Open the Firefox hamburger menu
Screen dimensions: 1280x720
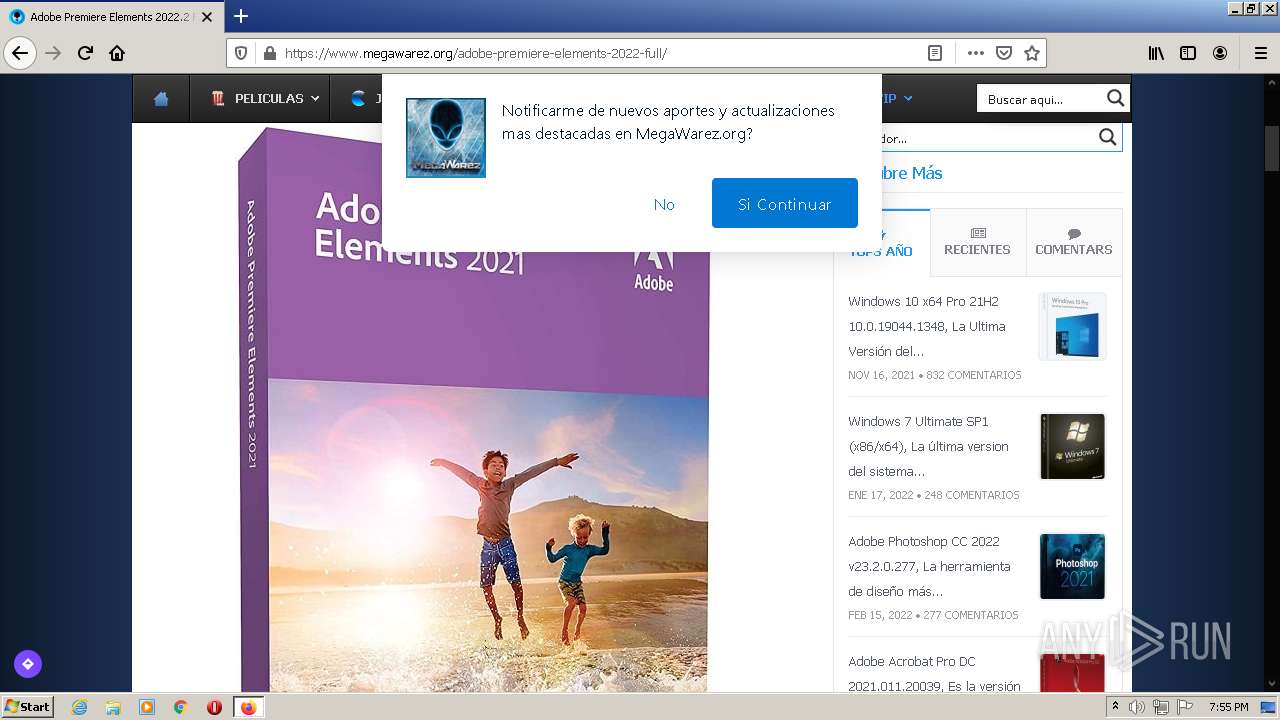(x=1260, y=53)
